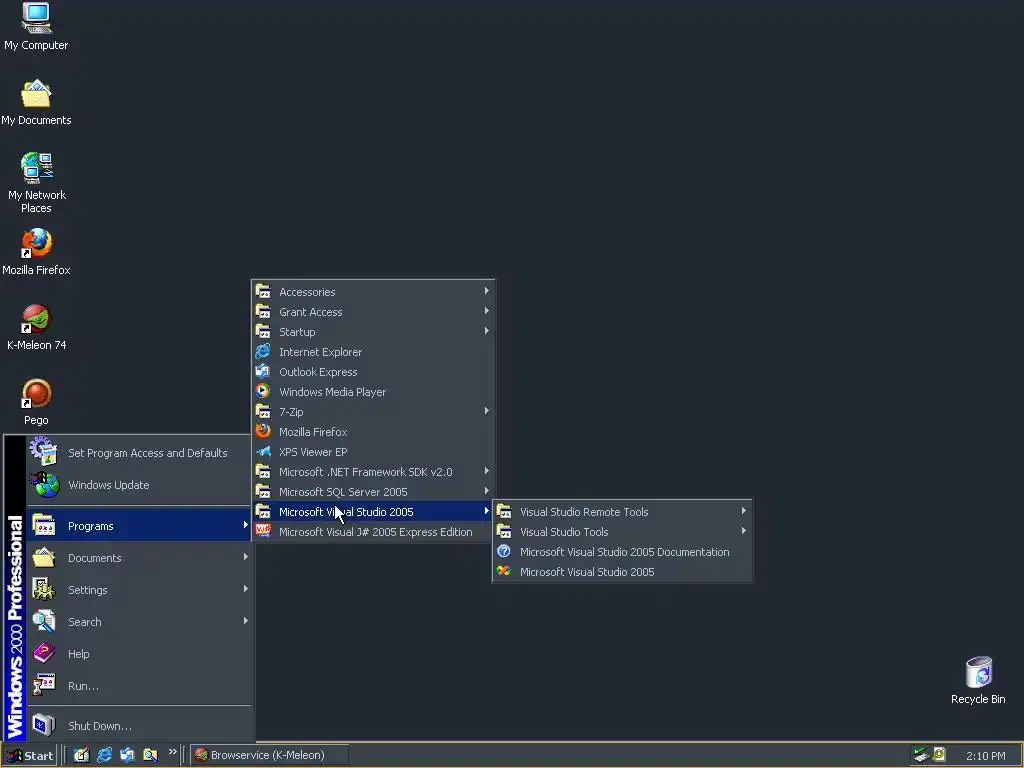Select the Mozilla Firefox desktop shortcut
The width and height of the screenshot is (1024, 768).
(36, 251)
